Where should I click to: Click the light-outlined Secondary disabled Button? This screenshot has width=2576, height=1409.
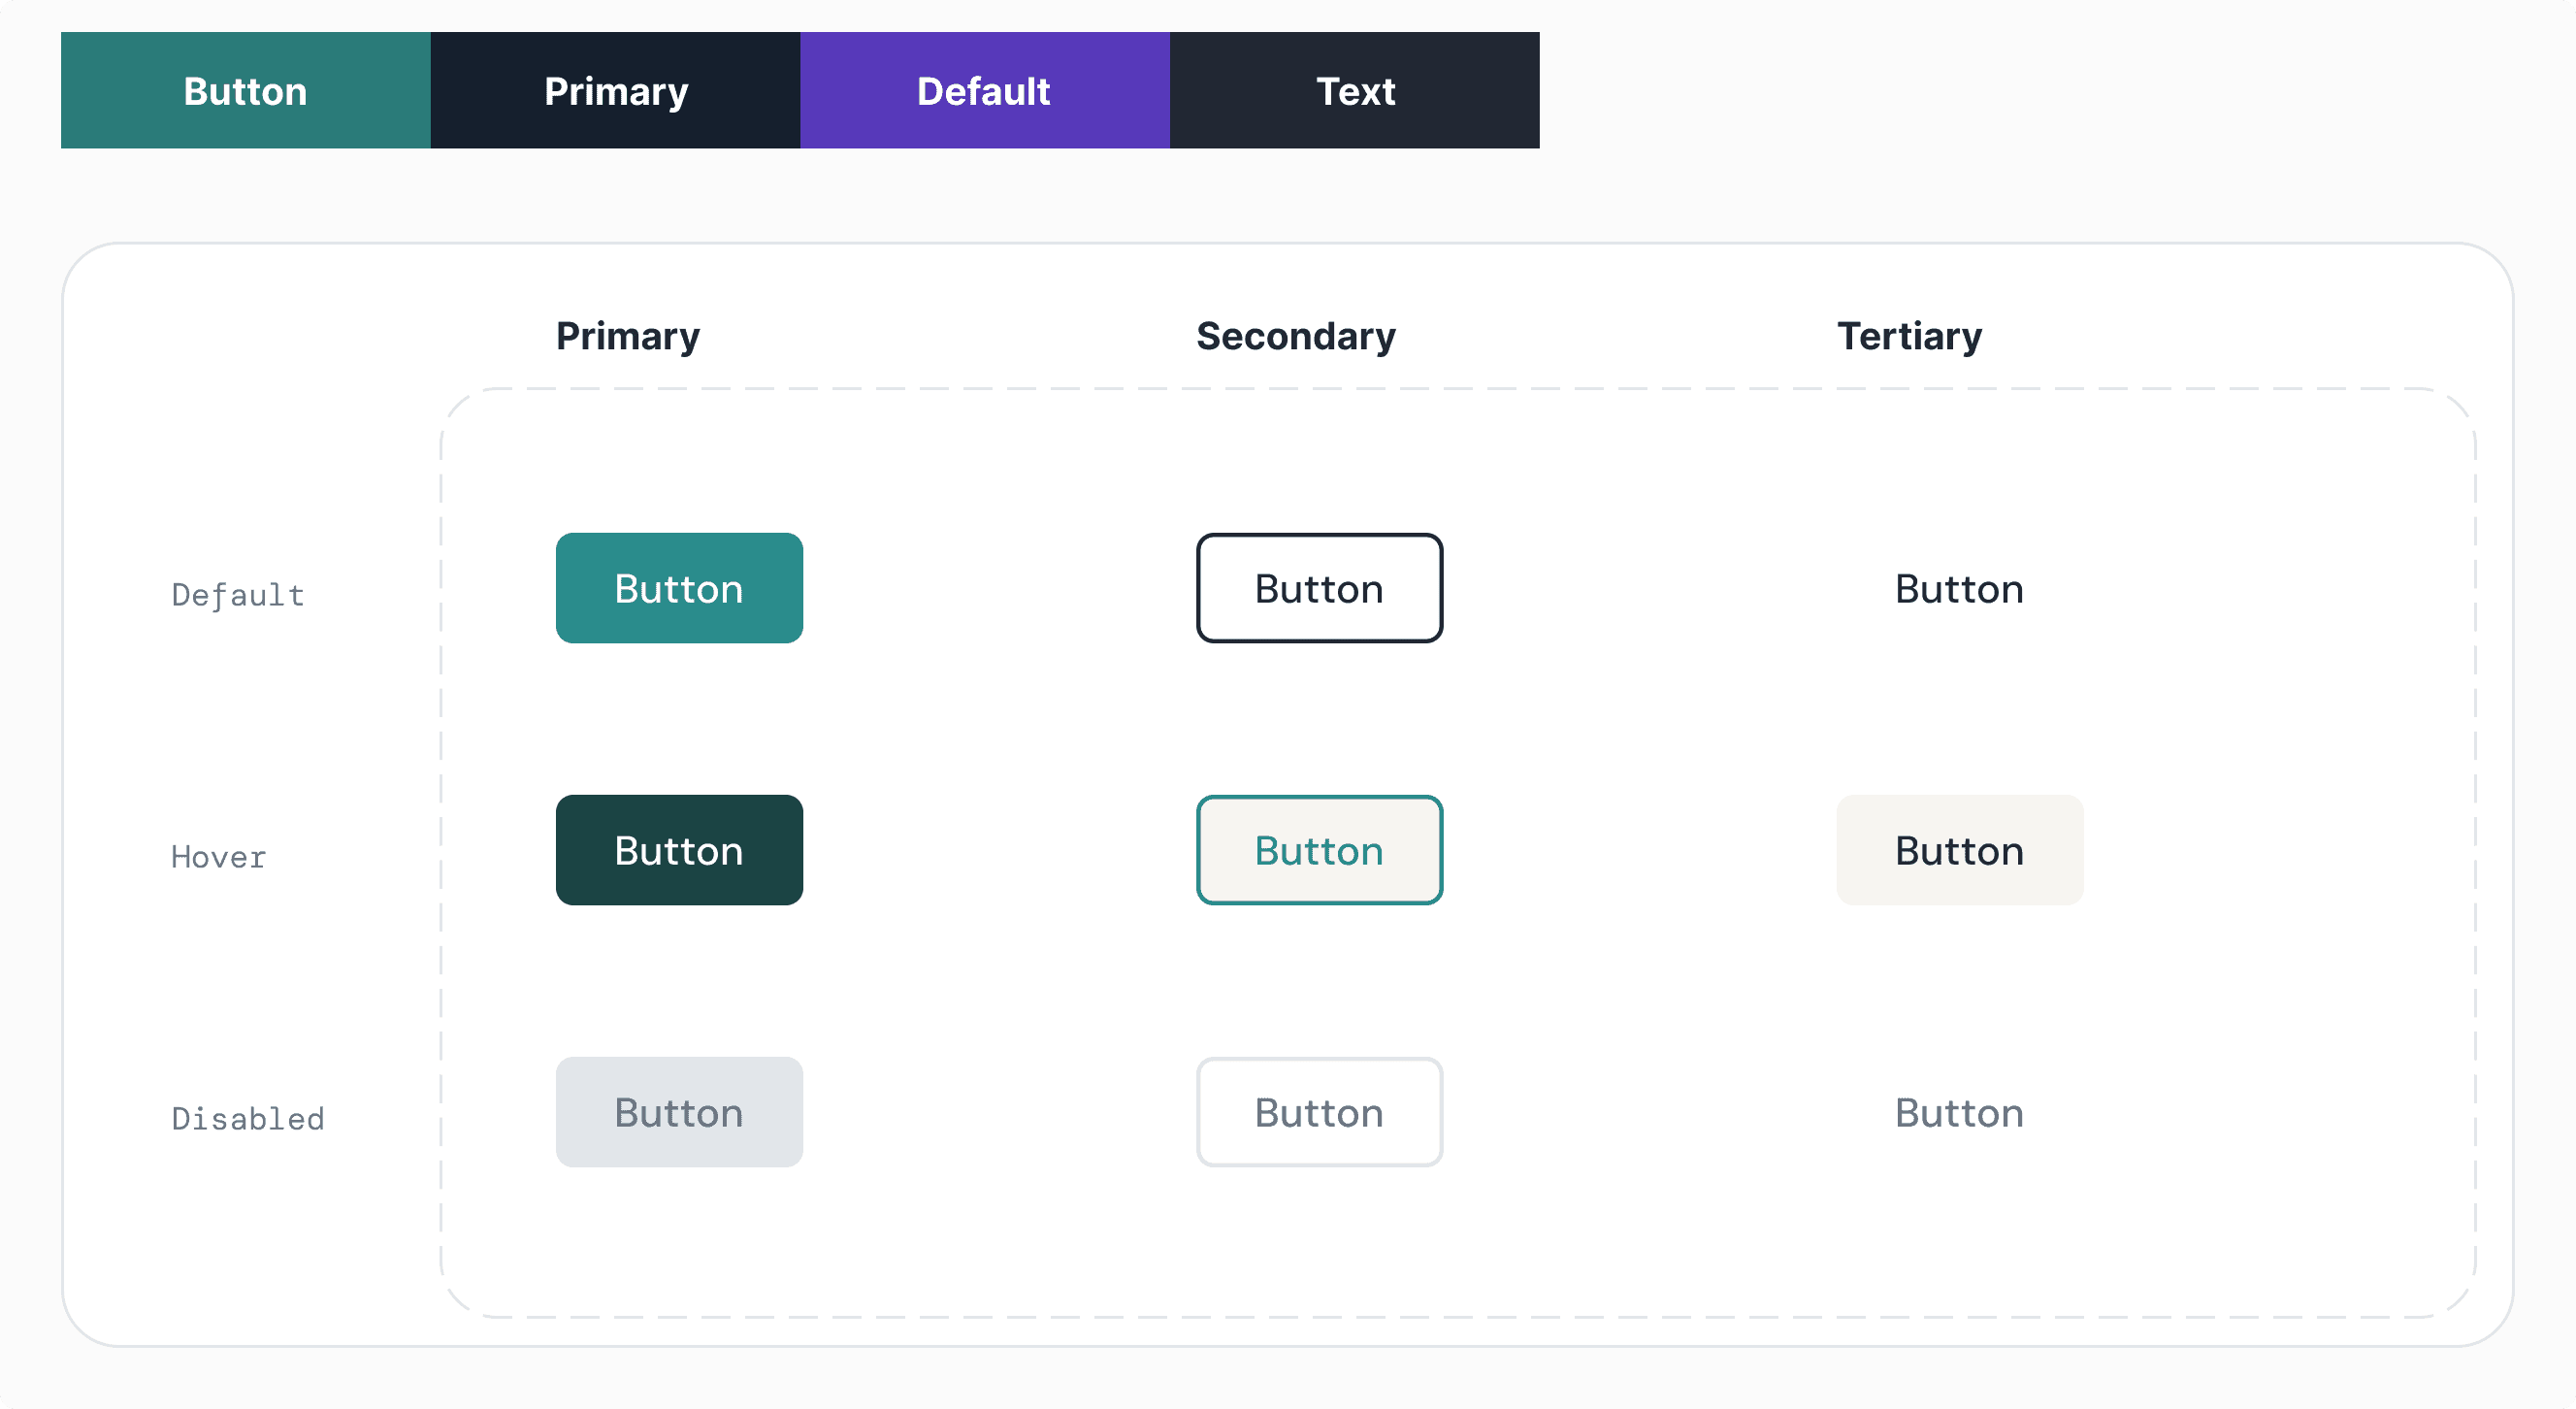click(x=1319, y=1112)
